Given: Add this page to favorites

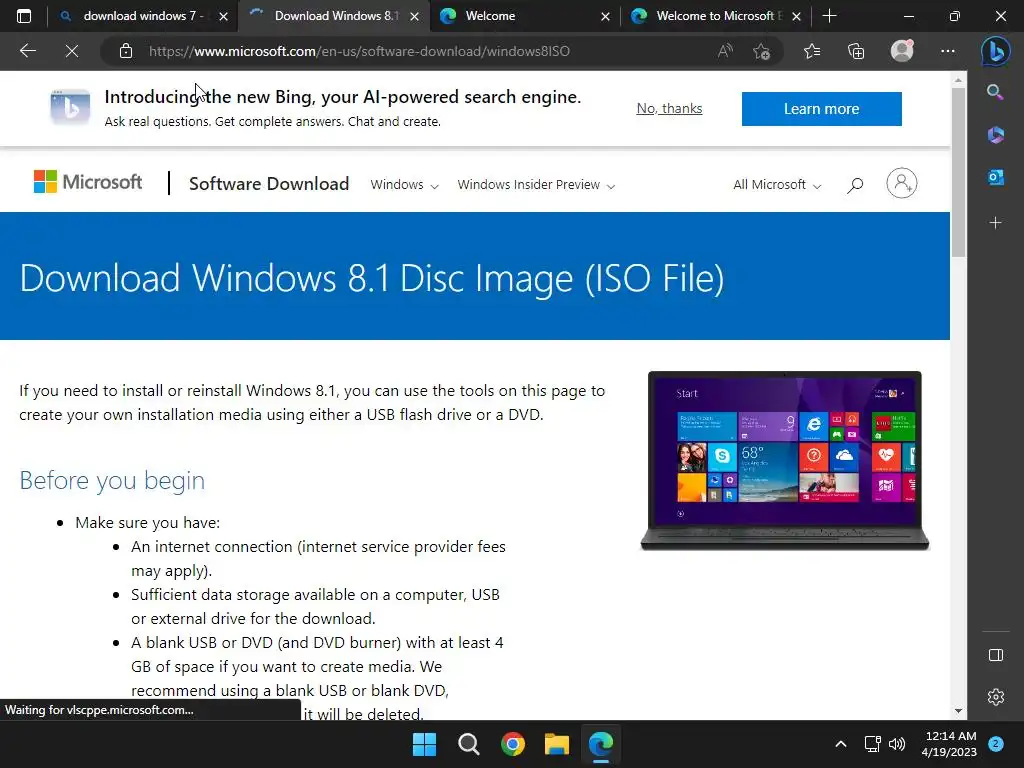Looking at the screenshot, I should coord(761,51).
